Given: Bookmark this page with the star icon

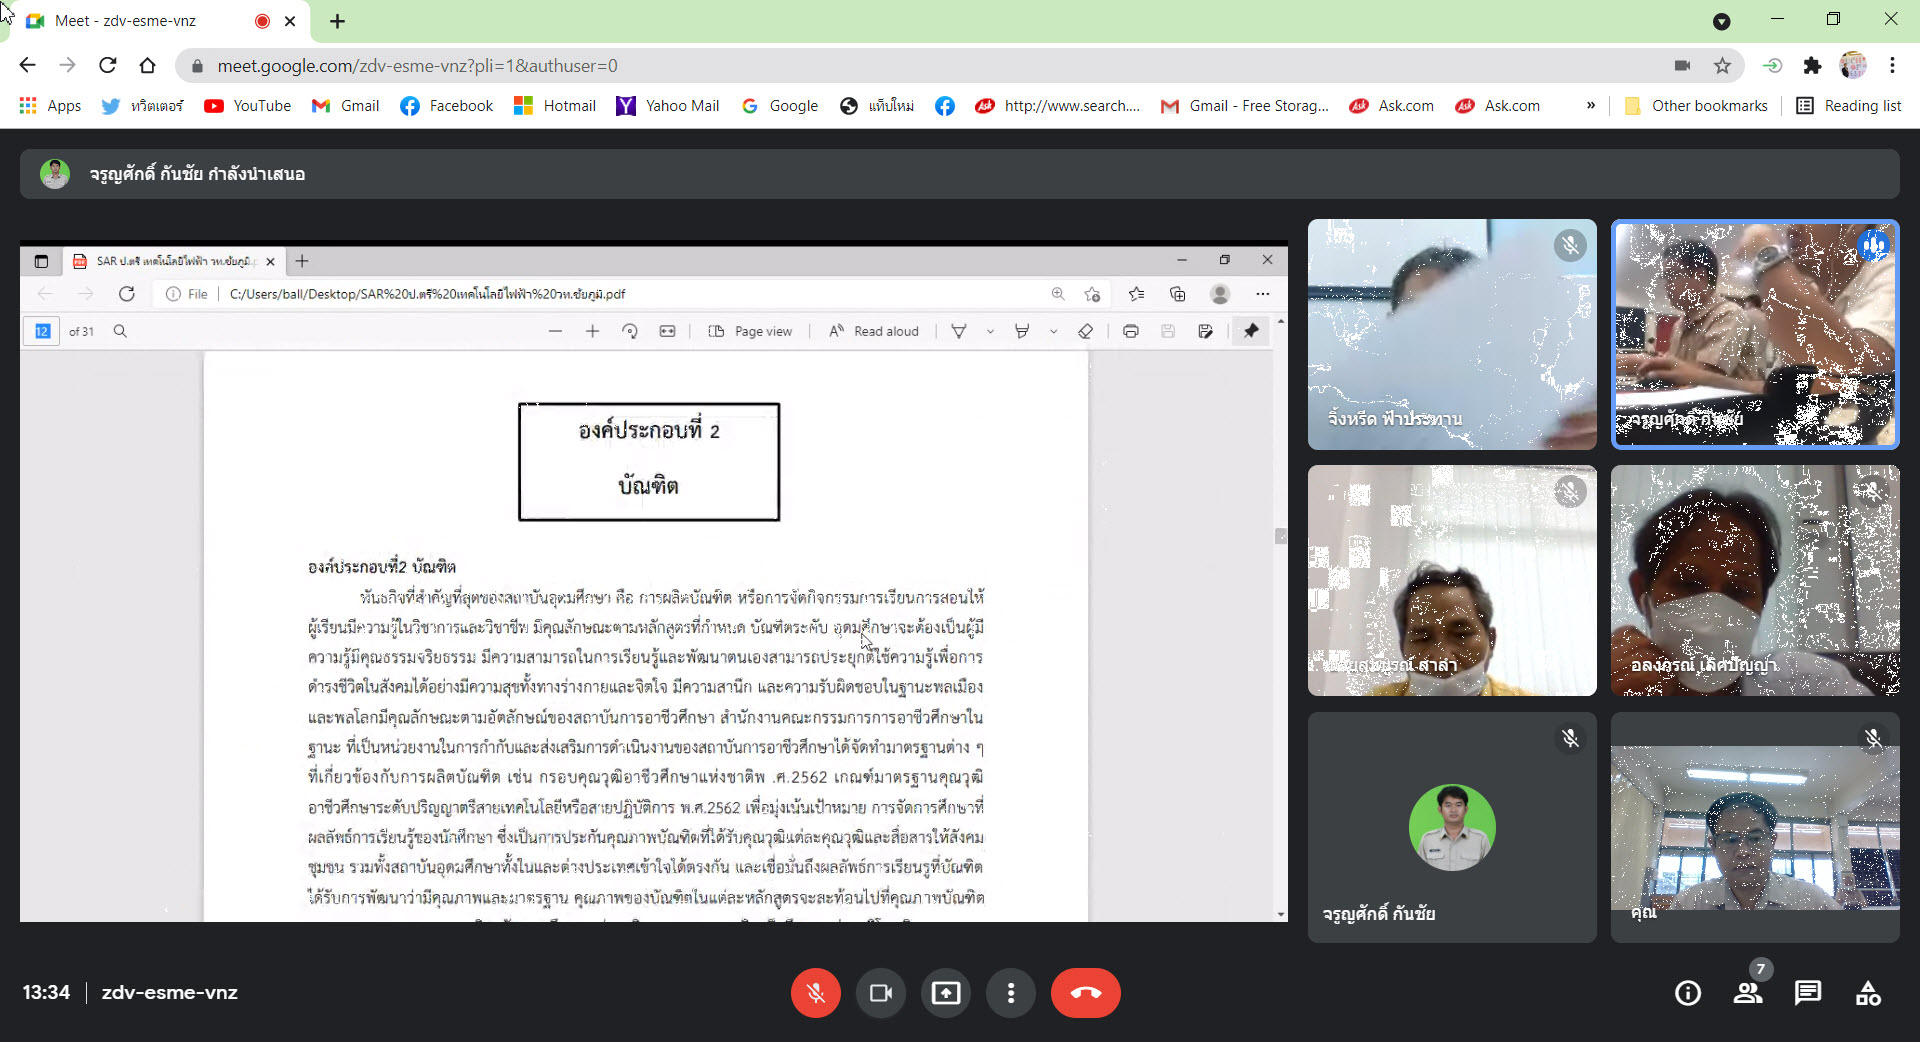Looking at the screenshot, I should click(x=1722, y=66).
